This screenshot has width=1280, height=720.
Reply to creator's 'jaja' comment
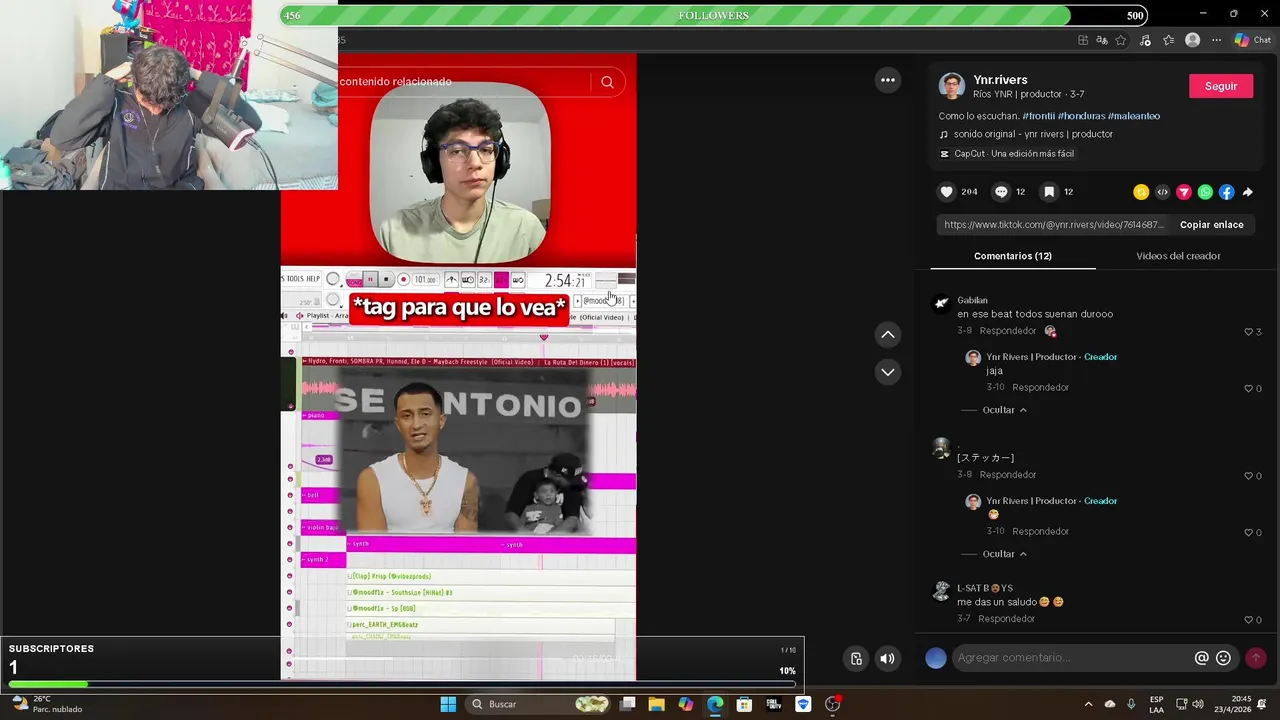click(x=1040, y=387)
